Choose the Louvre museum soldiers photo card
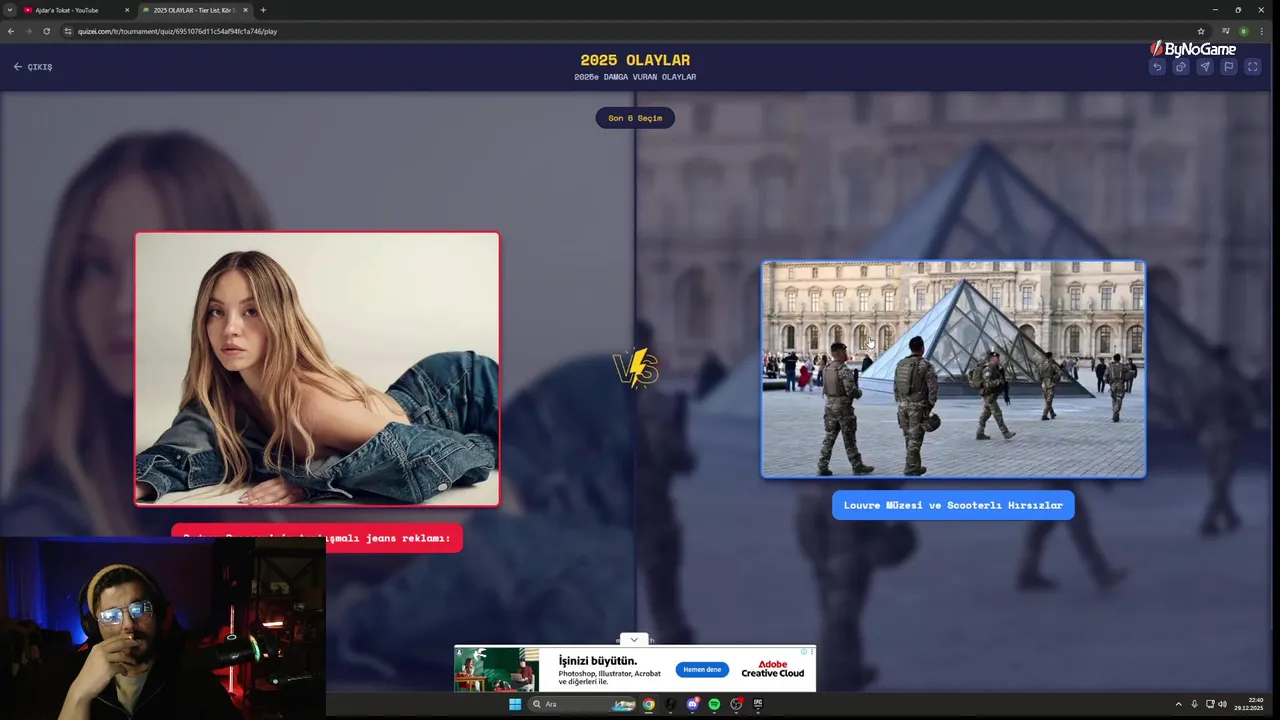This screenshot has height=720, width=1280. [x=953, y=369]
